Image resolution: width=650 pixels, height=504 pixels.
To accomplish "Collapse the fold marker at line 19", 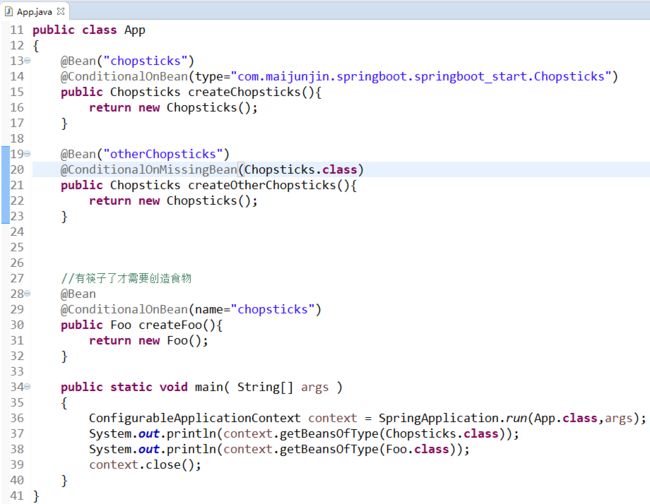I will [x=27, y=154].
